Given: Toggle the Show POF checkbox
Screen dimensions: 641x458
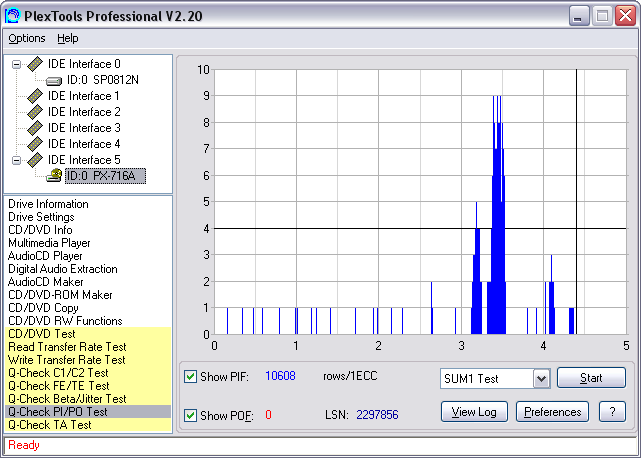Looking at the screenshot, I should (x=190, y=415).
